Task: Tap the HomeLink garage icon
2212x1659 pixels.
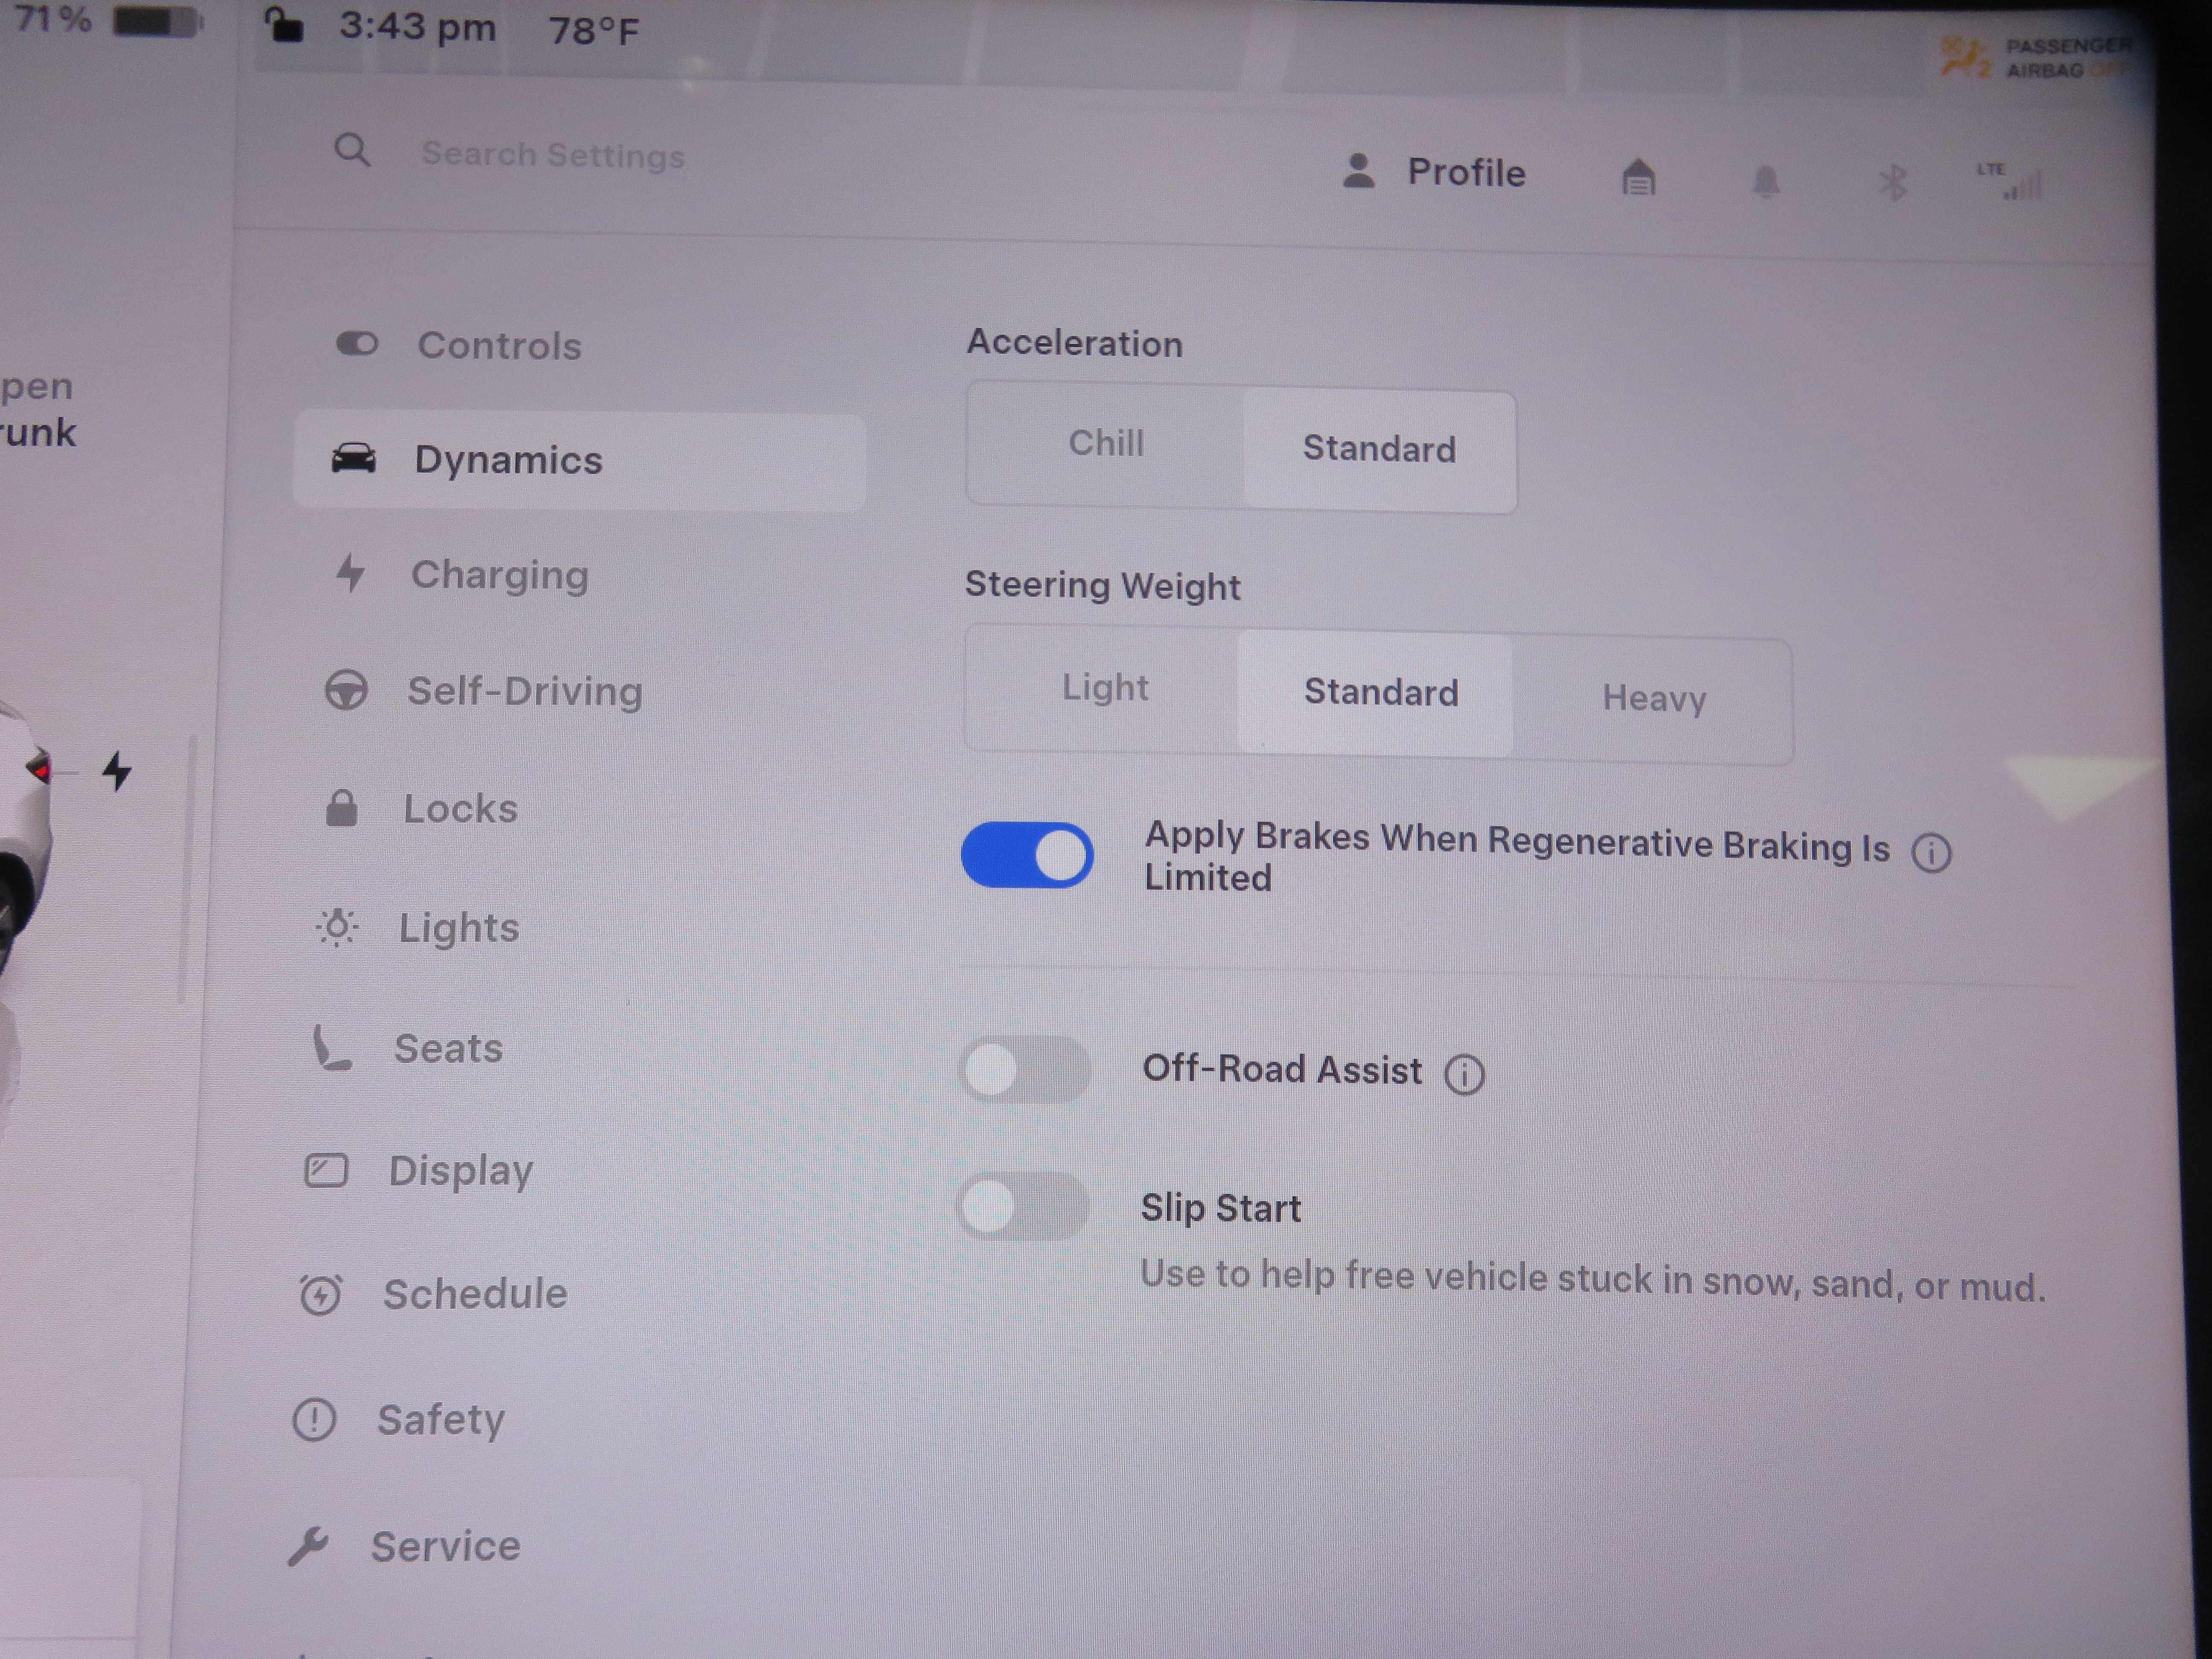Action: click(1638, 178)
